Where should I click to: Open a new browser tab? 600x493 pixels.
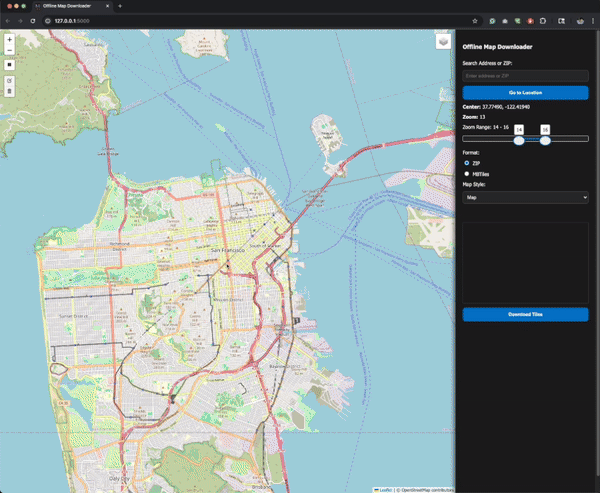[120, 6]
